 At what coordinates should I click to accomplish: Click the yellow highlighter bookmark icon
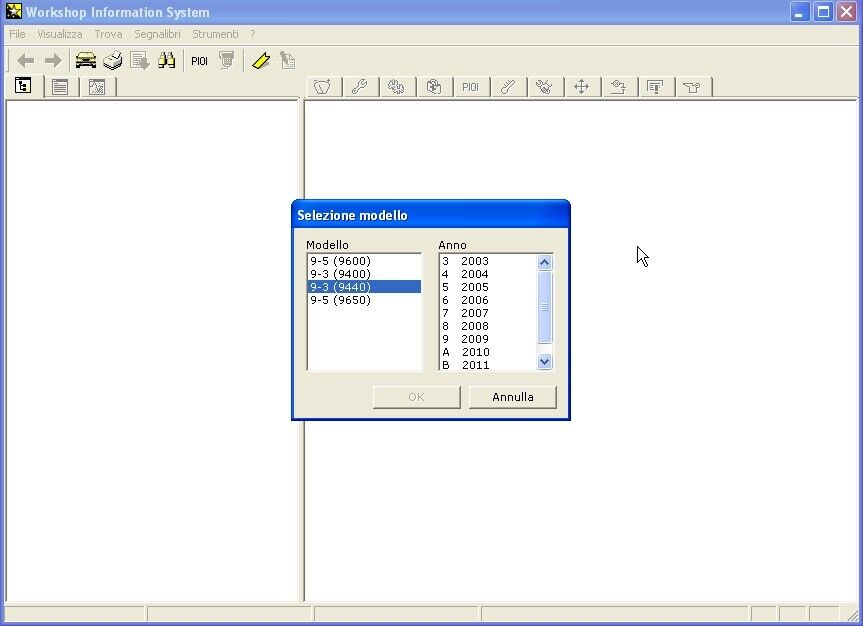261,60
